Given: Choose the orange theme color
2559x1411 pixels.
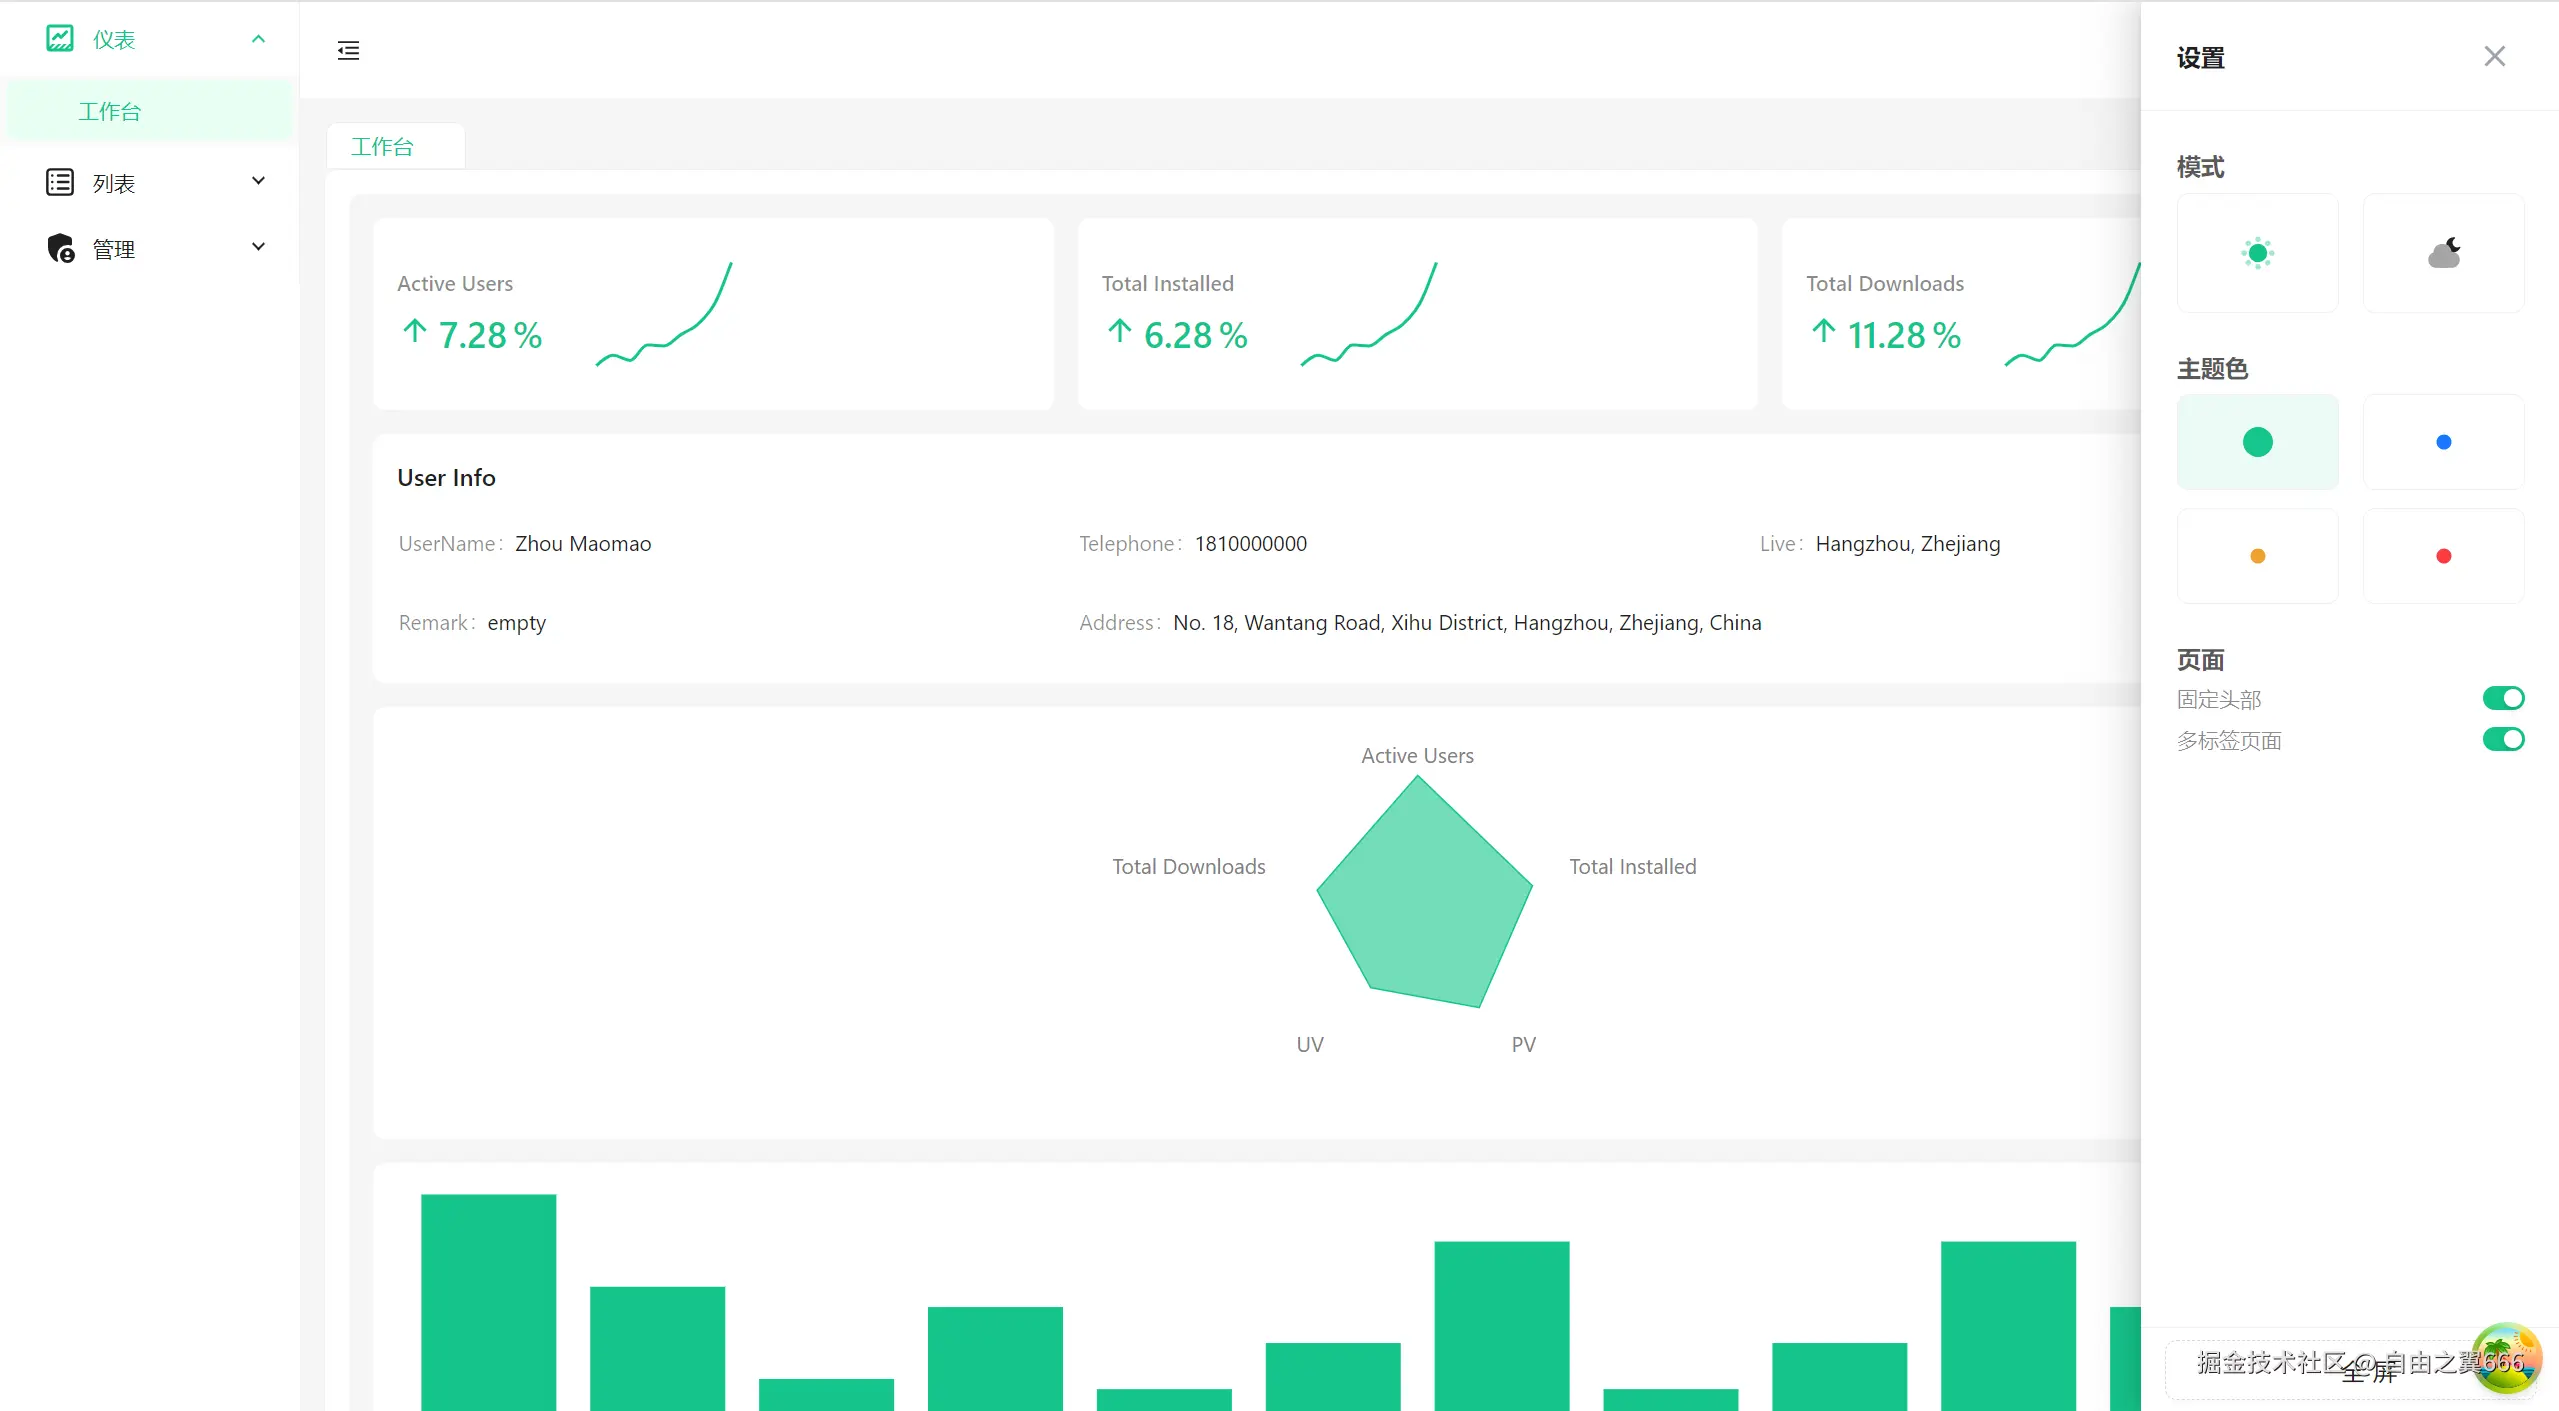Looking at the screenshot, I should tap(2257, 556).
